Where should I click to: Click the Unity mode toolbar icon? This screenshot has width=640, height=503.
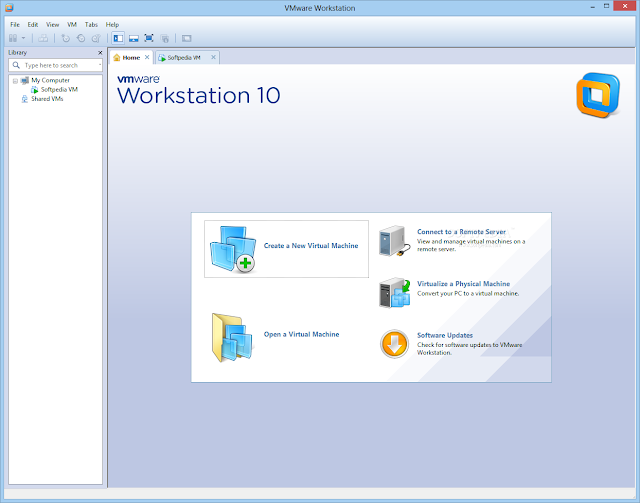(165, 38)
